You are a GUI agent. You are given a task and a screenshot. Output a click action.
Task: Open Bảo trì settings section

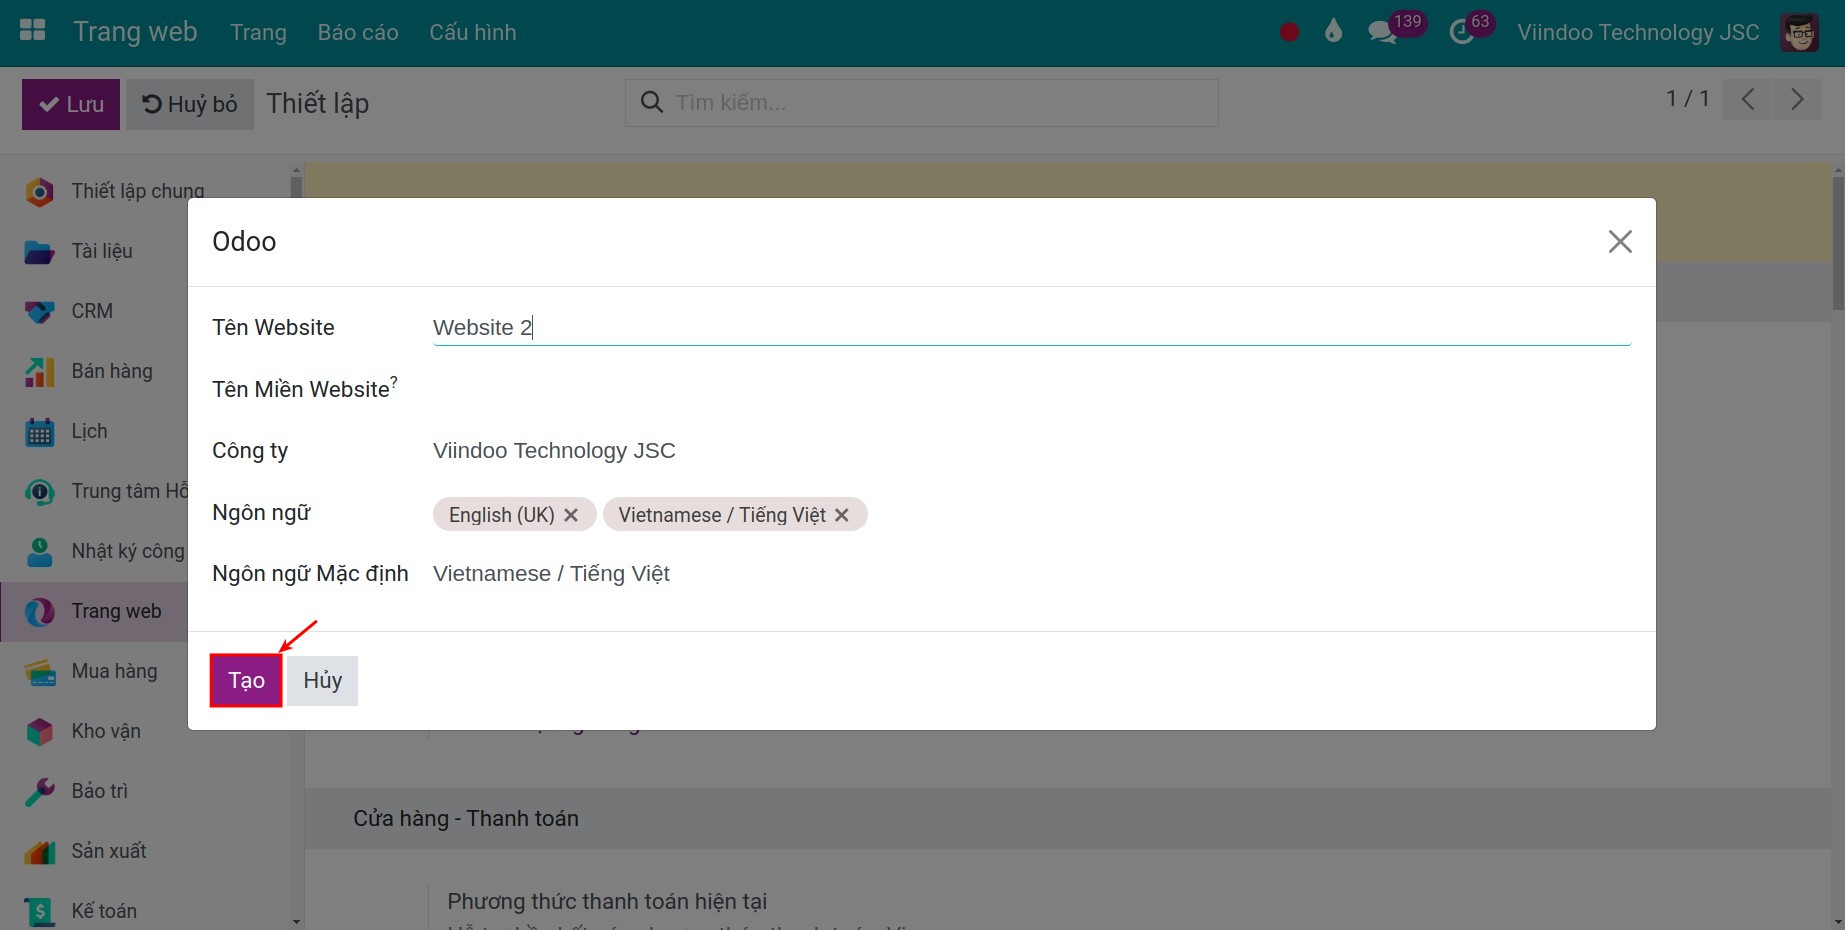(144, 791)
